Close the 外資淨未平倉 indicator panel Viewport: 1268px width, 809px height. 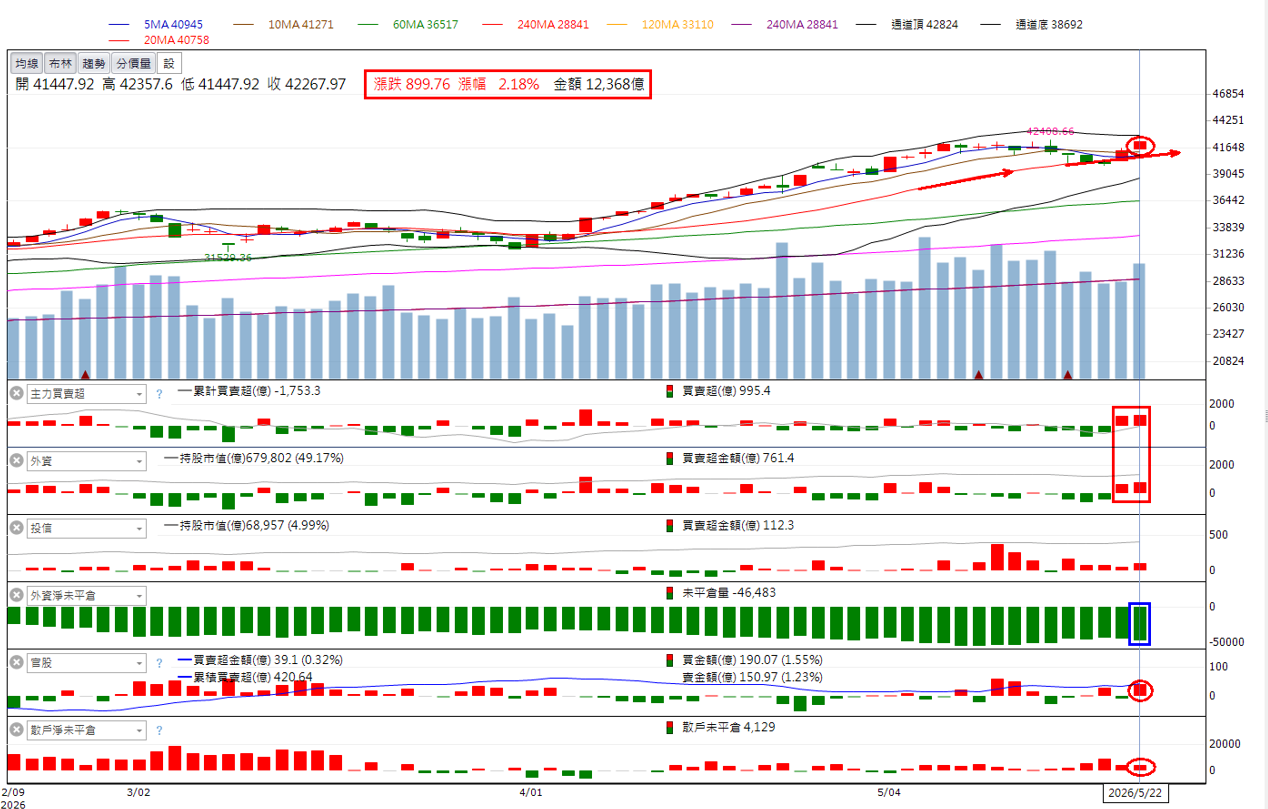coord(16,596)
